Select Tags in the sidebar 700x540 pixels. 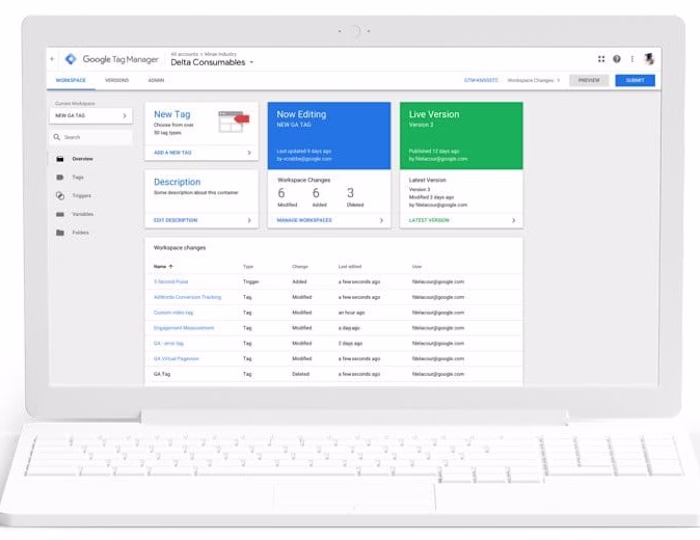[78, 177]
